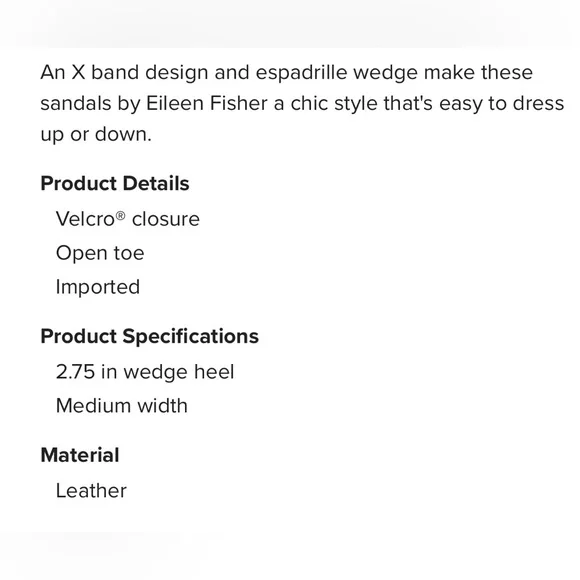Select the Leather material entry
This screenshot has height=580, width=580.
point(91,491)
